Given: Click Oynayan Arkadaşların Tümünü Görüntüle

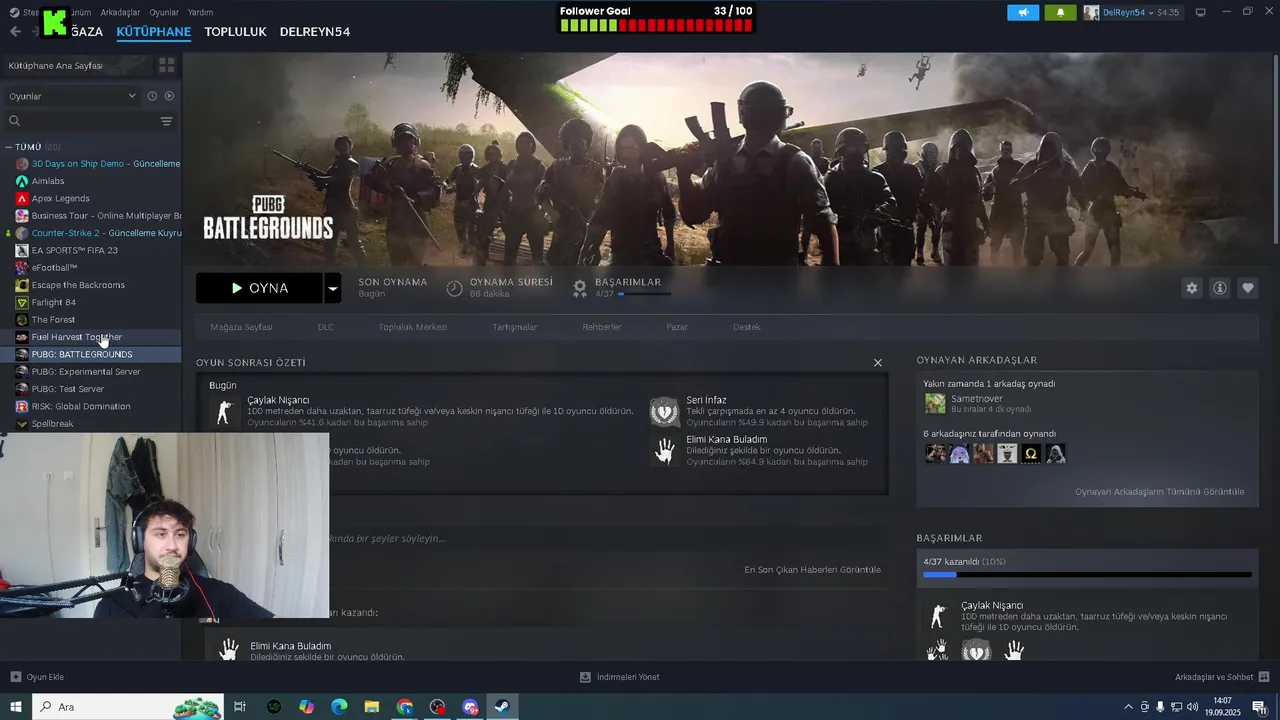Looking at the screenshot, I should point(1160,492).
